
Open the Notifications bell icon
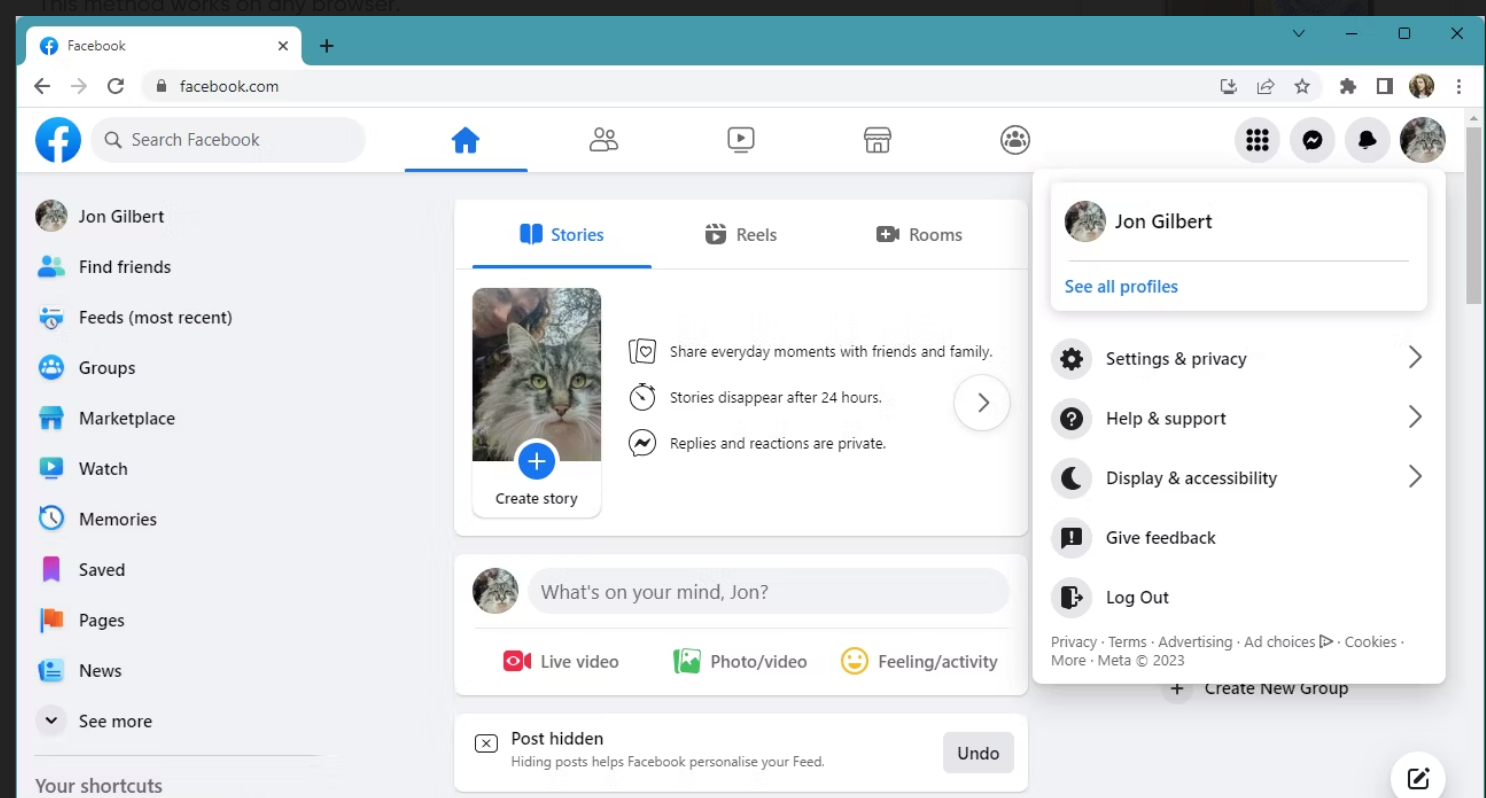[x=1367, y=140]
